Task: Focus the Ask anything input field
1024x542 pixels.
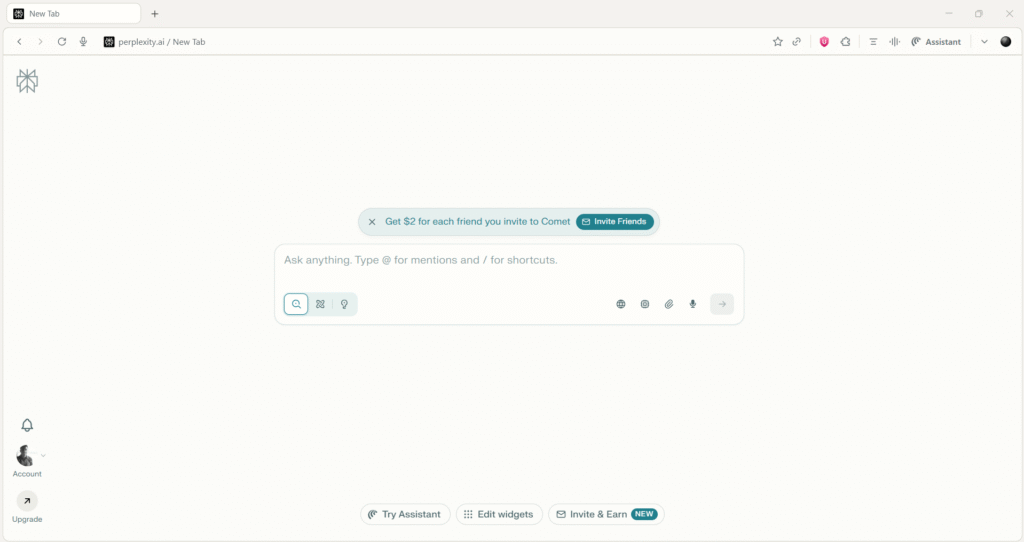Action: (x=509, y=260)
